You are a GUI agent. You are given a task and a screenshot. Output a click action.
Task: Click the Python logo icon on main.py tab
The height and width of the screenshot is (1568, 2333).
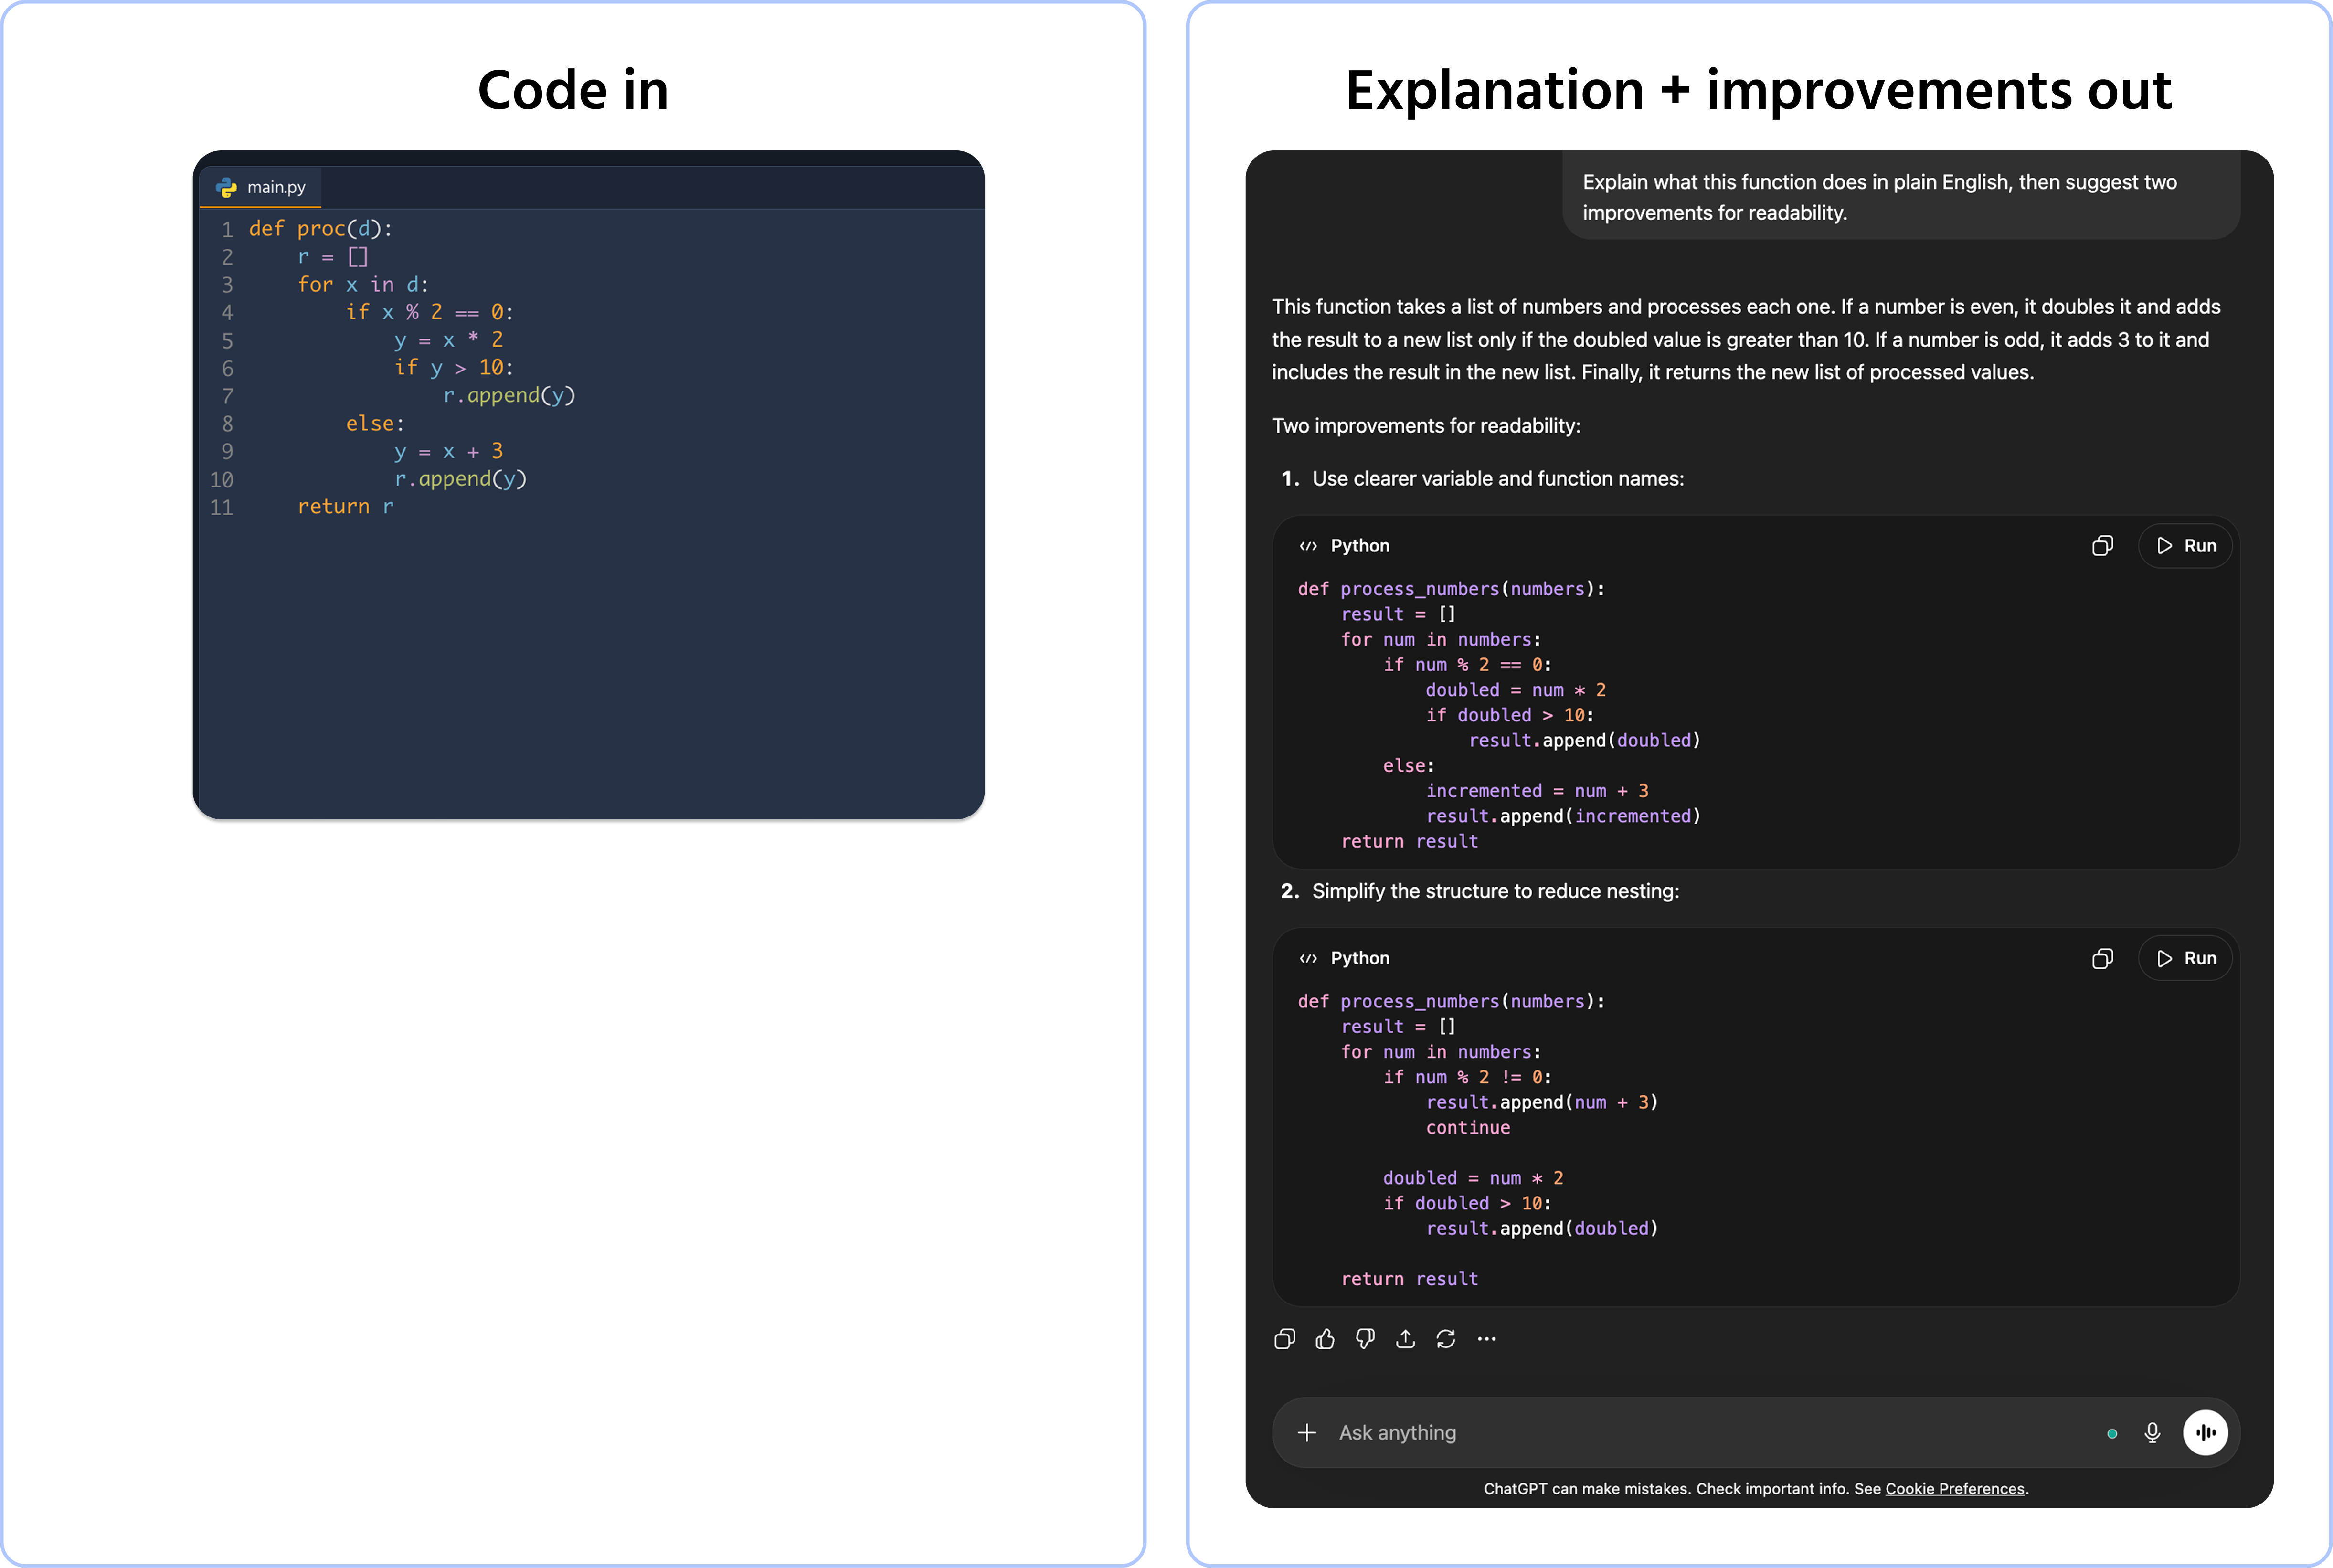click(x=227, y=187)
